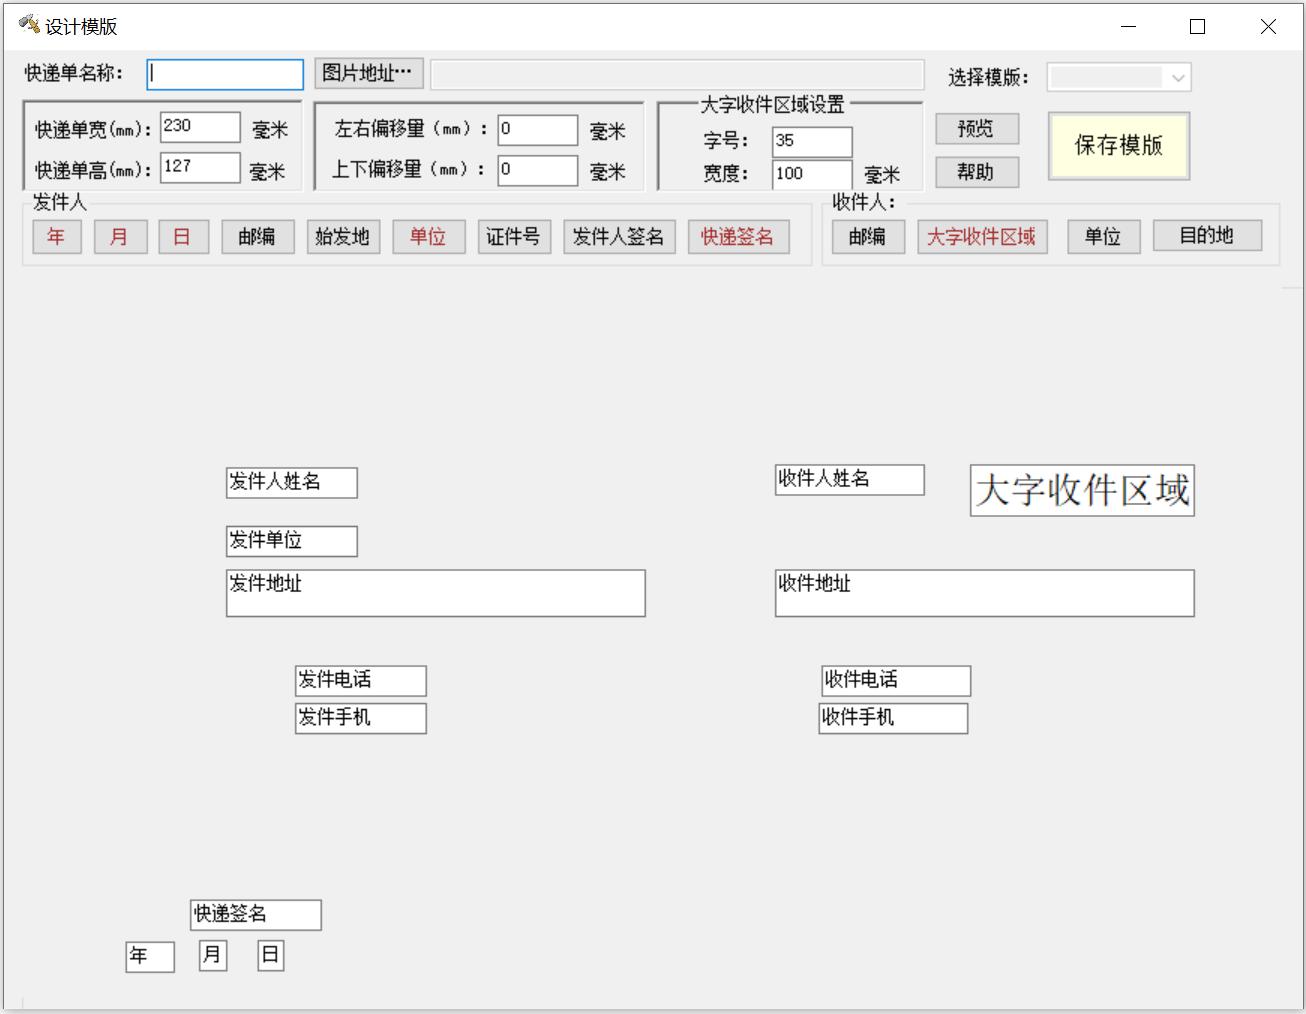
Task: Open 帮助 help
Action: (976, 172)
